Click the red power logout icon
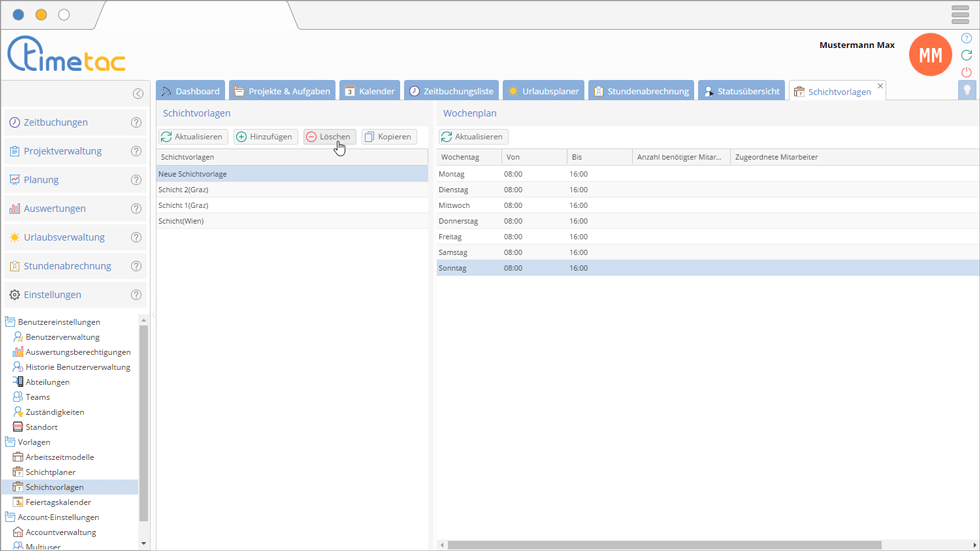This screenshot has width=980, height=551. pyautogui.click(x=966, y=72)
